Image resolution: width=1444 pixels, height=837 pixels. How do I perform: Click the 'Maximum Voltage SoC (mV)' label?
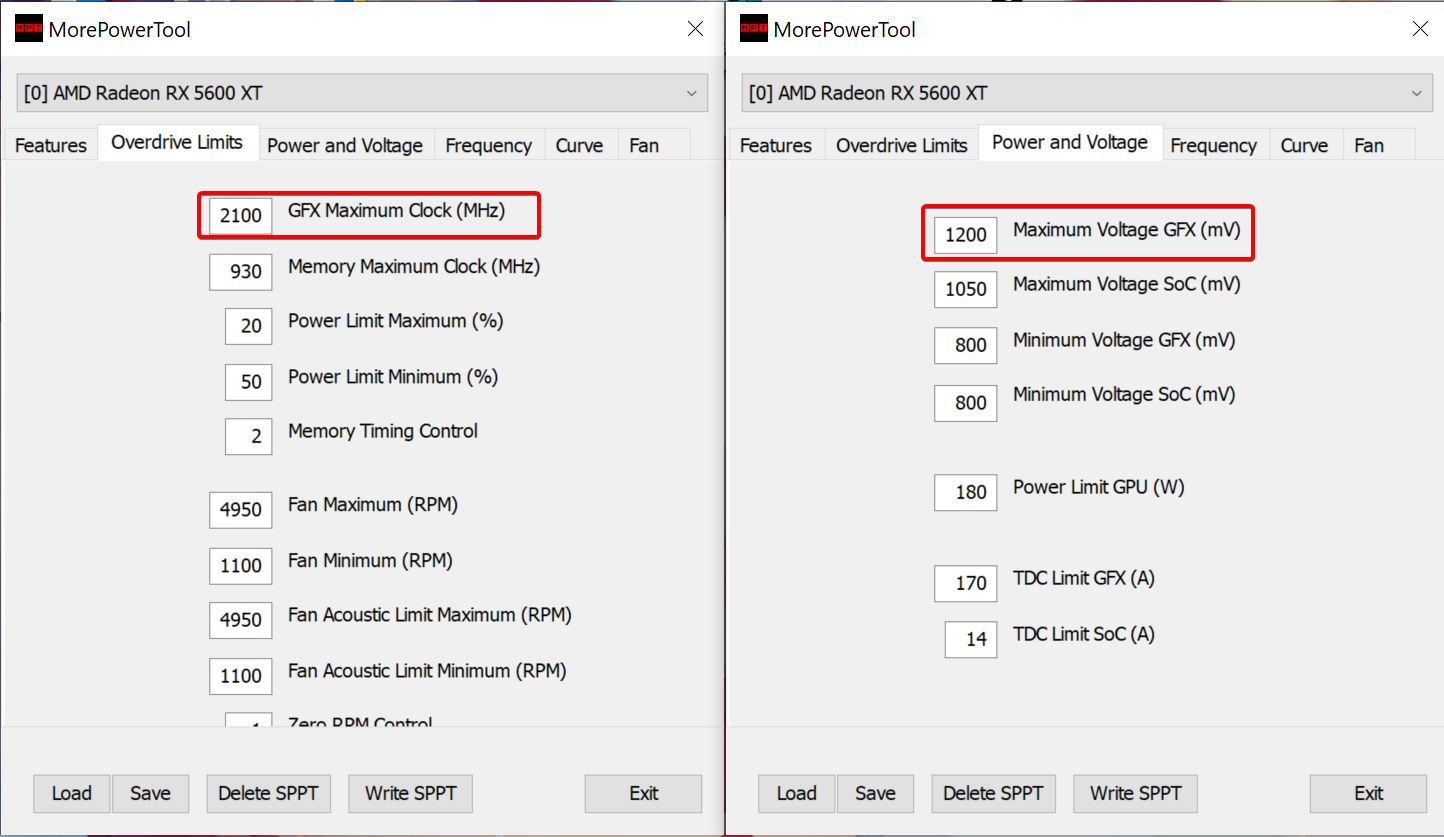tap(1127, 284)
